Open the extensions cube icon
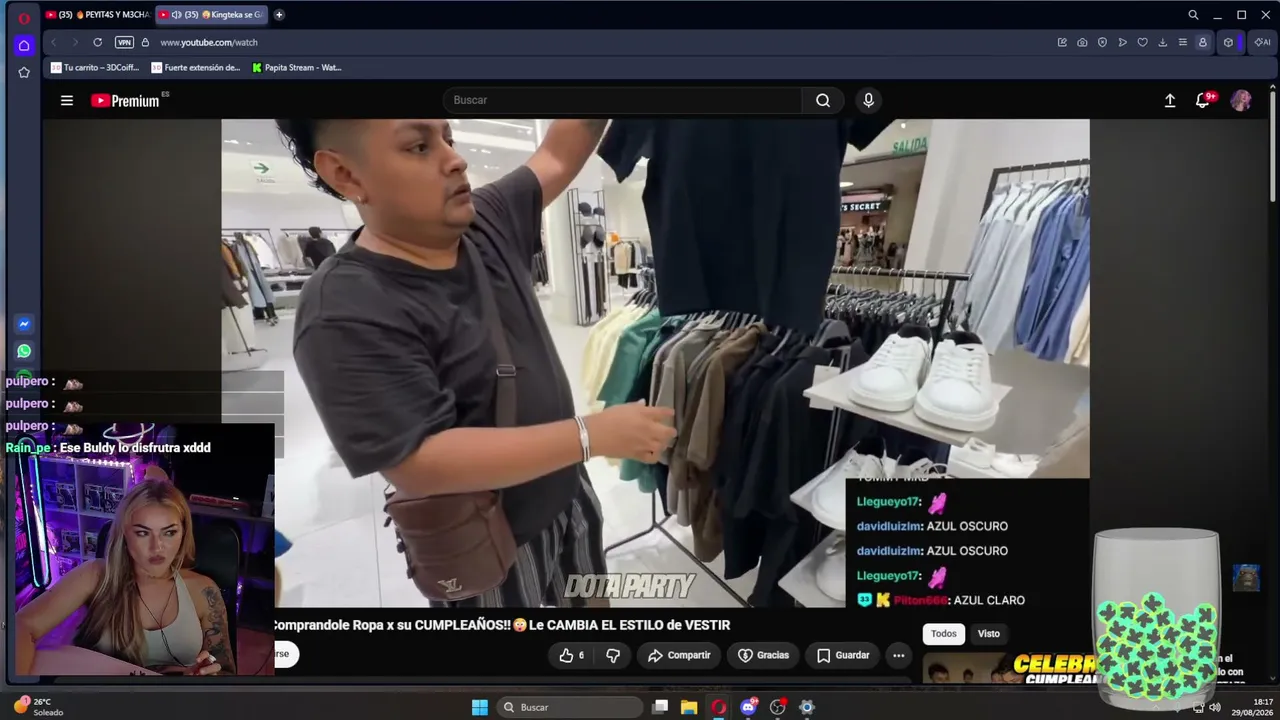 1228,42
